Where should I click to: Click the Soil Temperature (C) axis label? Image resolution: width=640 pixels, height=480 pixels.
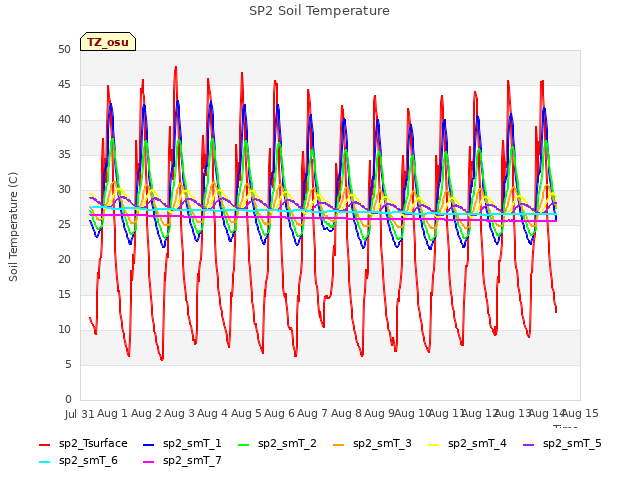pyautogui.click(x=13, y=227)
